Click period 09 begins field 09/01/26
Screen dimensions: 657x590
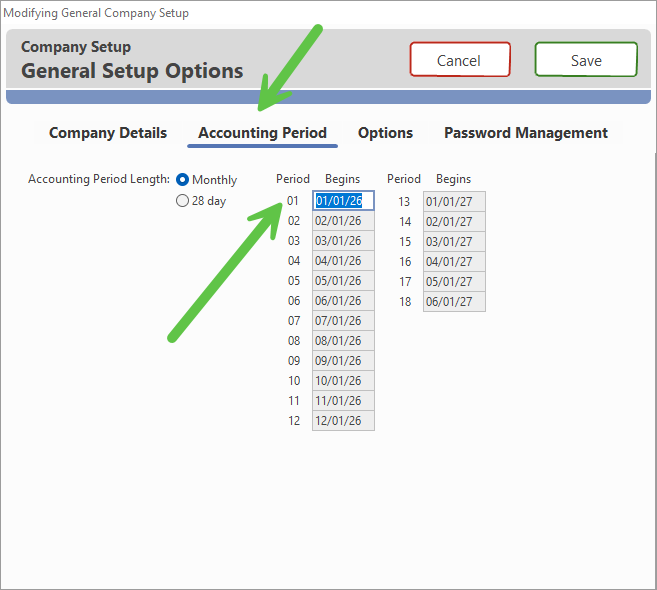[x=343, y=361]
